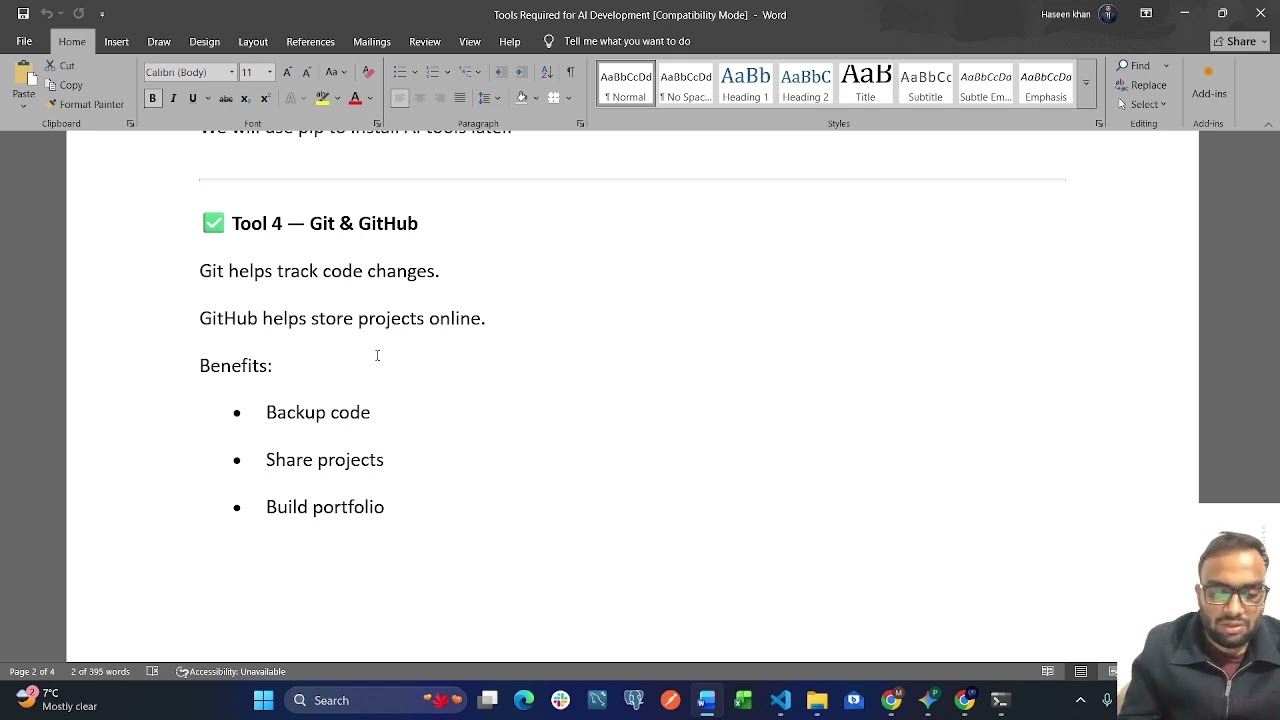This screenshot has width=1280, height=720.
Task: Open the font size dropdown
Action: pyautogui.click(x=269, y=72)
